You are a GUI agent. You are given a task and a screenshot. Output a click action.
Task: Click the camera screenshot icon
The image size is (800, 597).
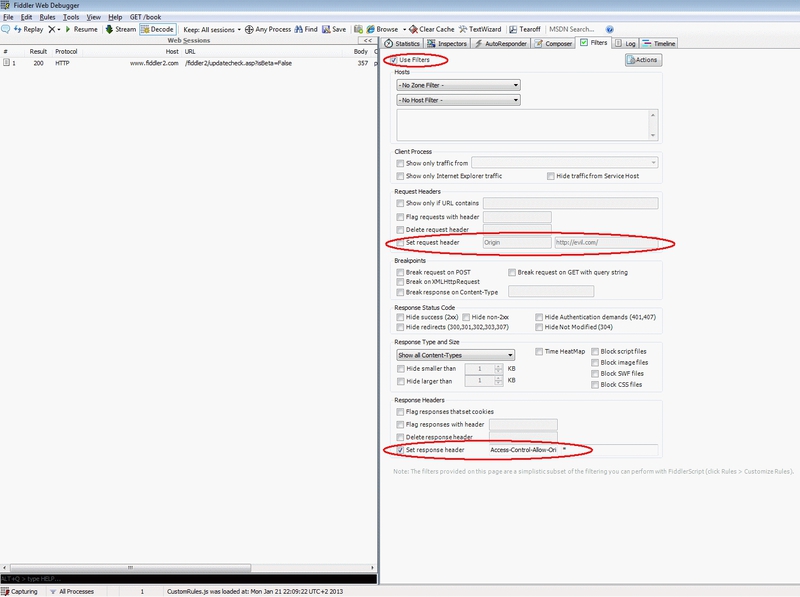coord(358,30)
